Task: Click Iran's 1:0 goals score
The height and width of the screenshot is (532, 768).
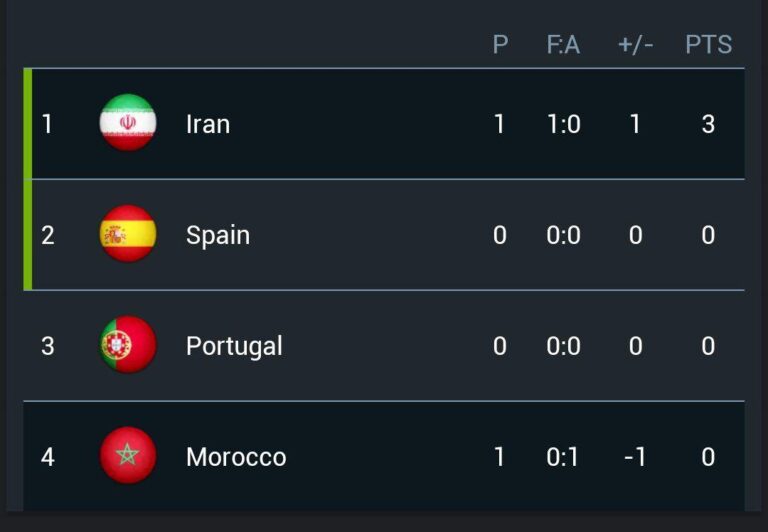Action: (563, 124)
